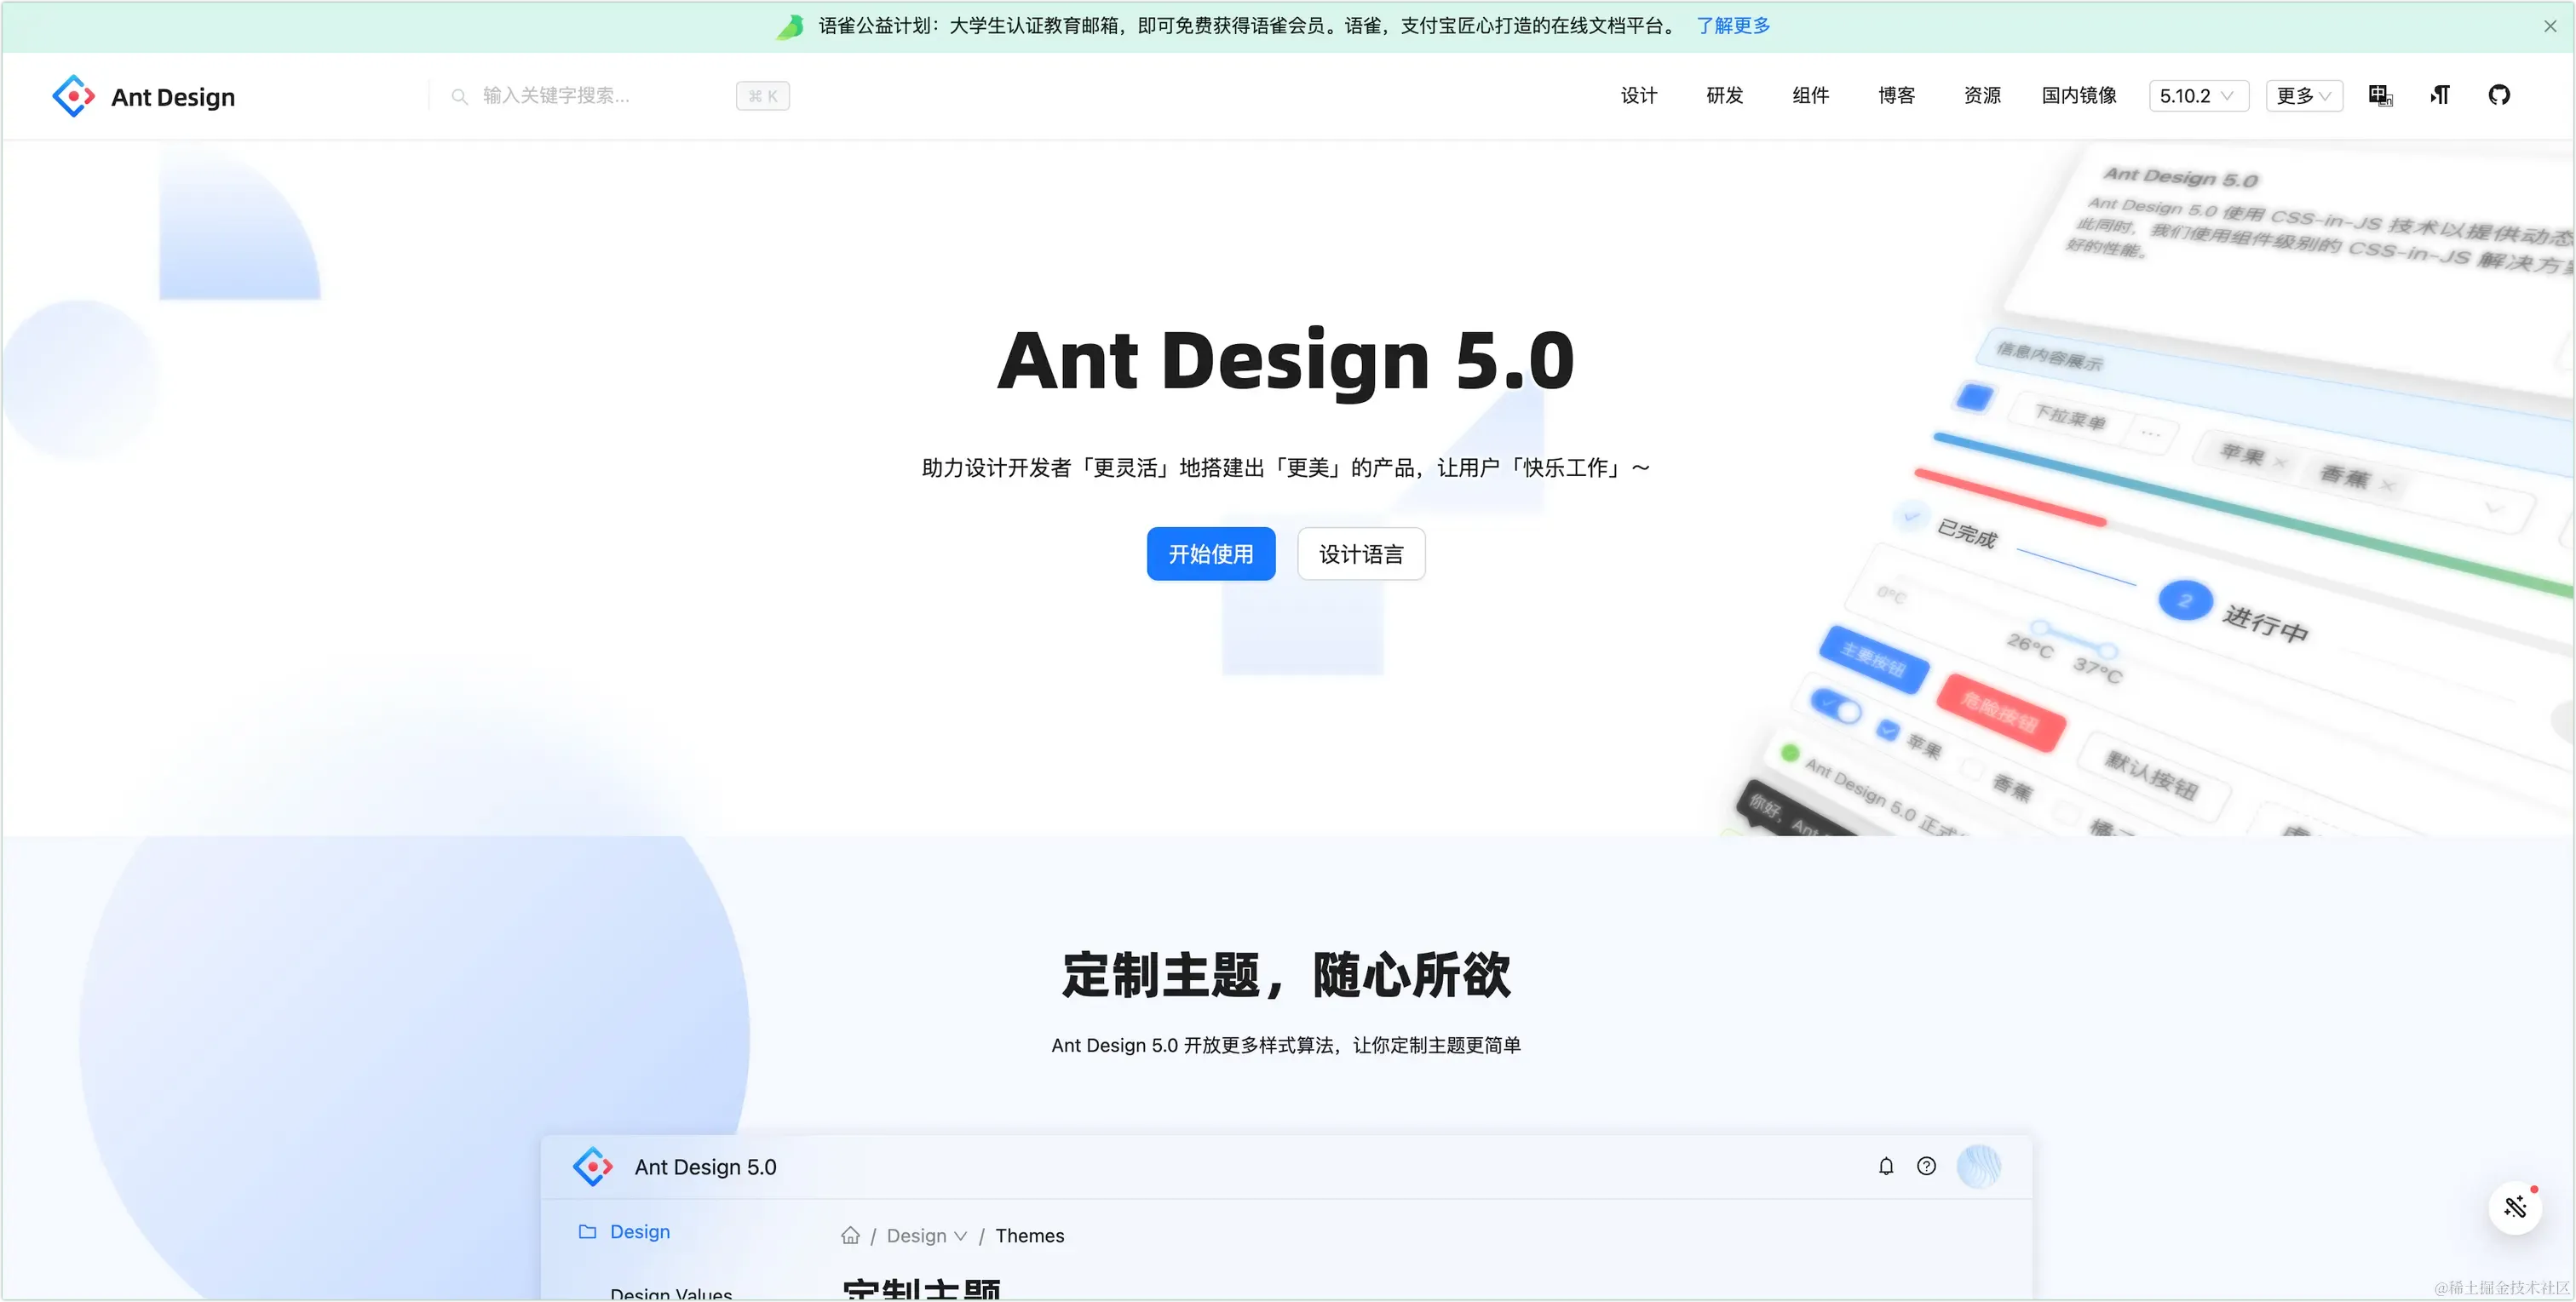The width and height of the screenshot is (2576, 1302).
Task: Click the ⌘ K shortcut badge
Action: coord(763,96)
